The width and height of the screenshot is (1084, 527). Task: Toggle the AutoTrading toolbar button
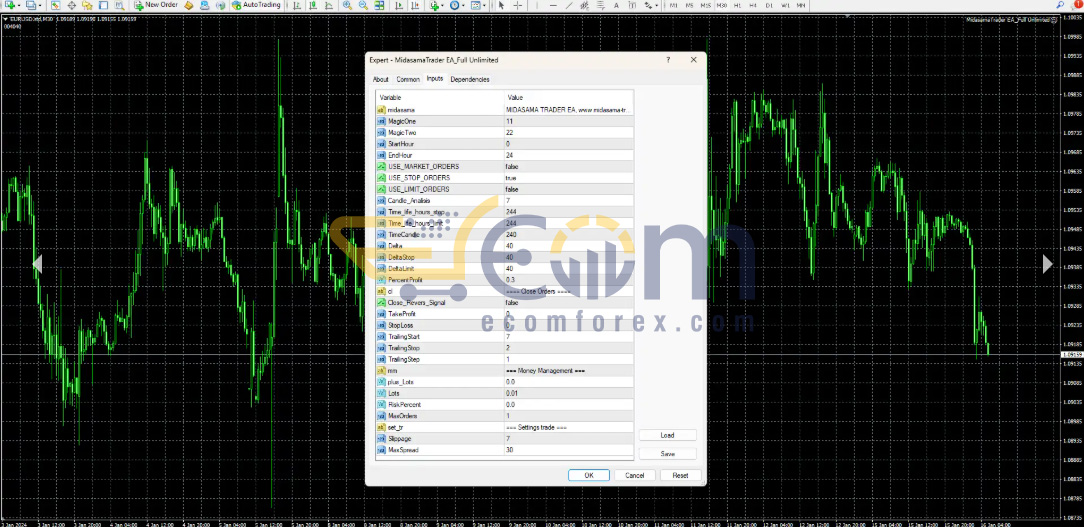pos(256,5)
